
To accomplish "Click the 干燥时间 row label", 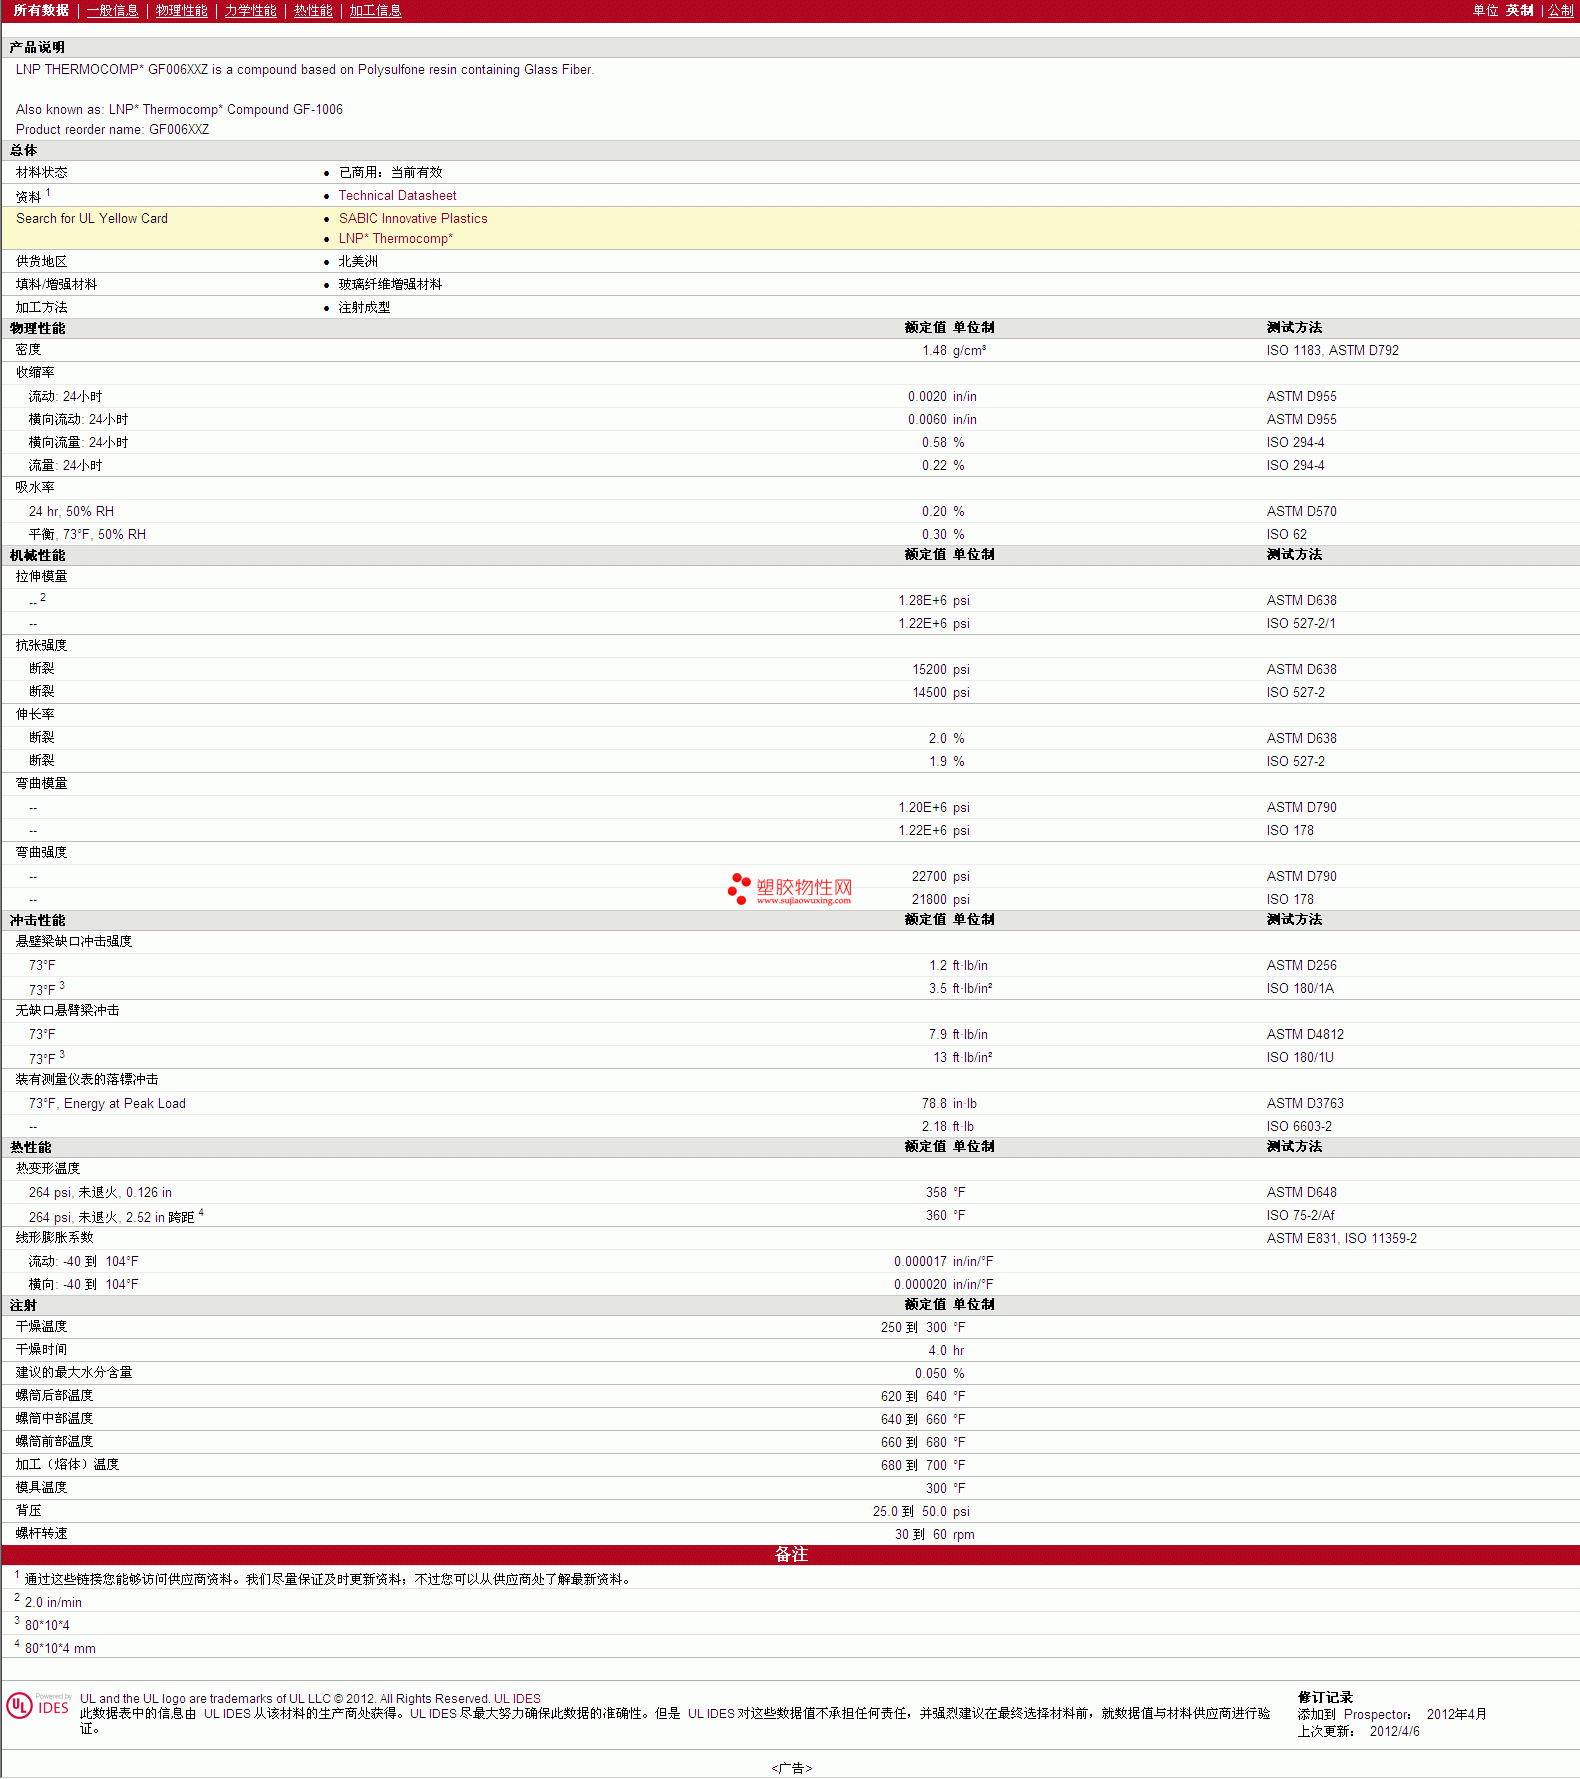I will [x=41, y=1350].
